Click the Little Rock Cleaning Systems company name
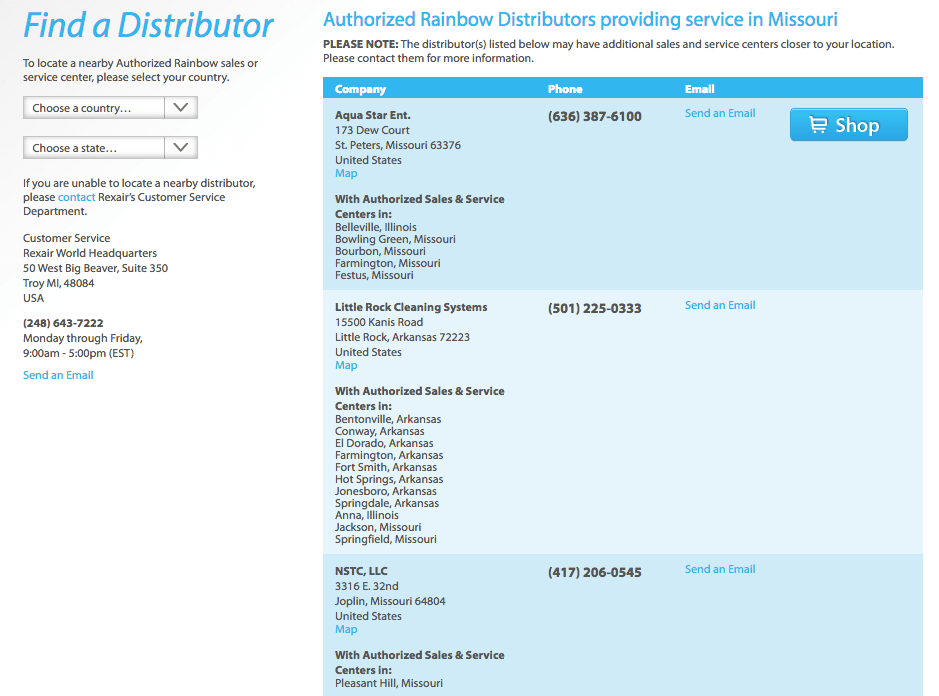The image size is (939, 696). pyautogui.click(x=411, y=307)
